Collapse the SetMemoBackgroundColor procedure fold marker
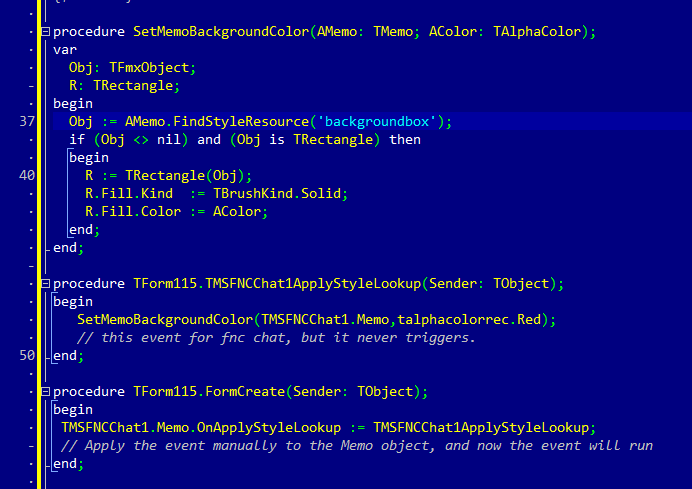 (x=44, y=31)
